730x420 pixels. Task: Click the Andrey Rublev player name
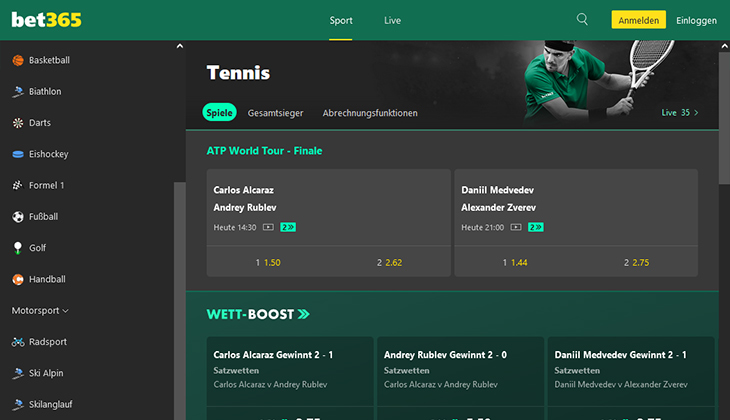tap(245, 208)
